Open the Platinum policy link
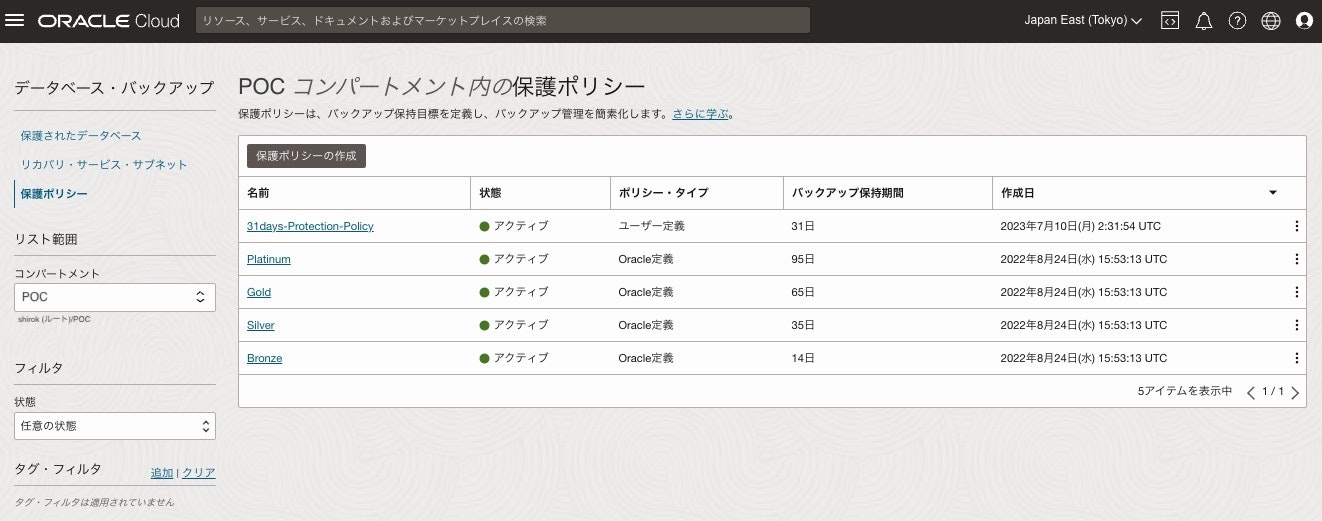This screenshot has width=1322, height=521. pyautogui.click(x=269, y=259)
